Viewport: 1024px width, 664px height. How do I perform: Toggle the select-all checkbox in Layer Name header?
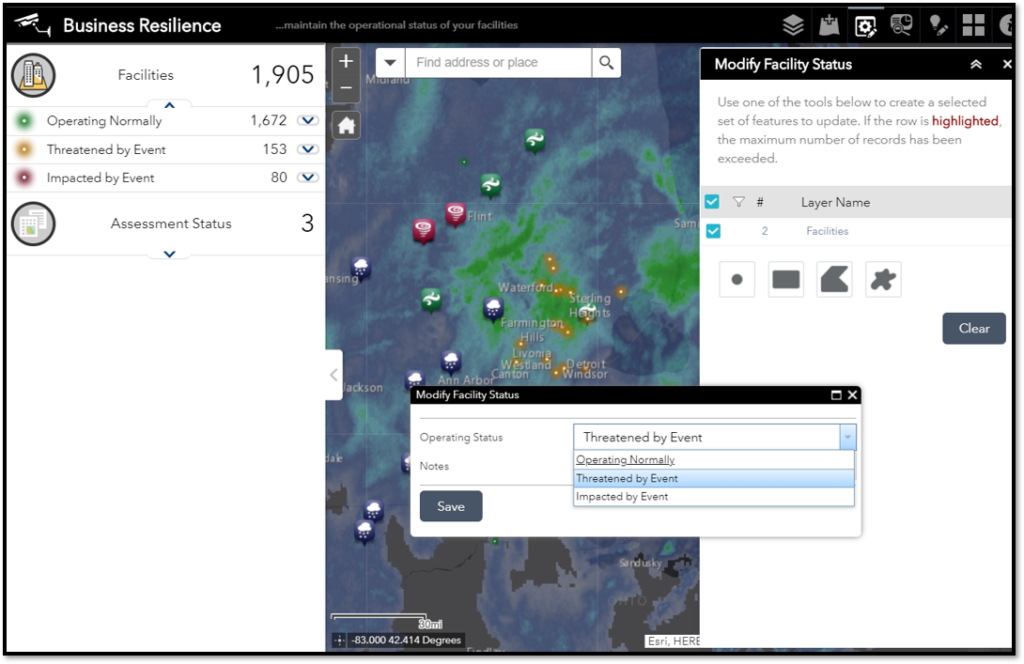[x=712, y=201]
